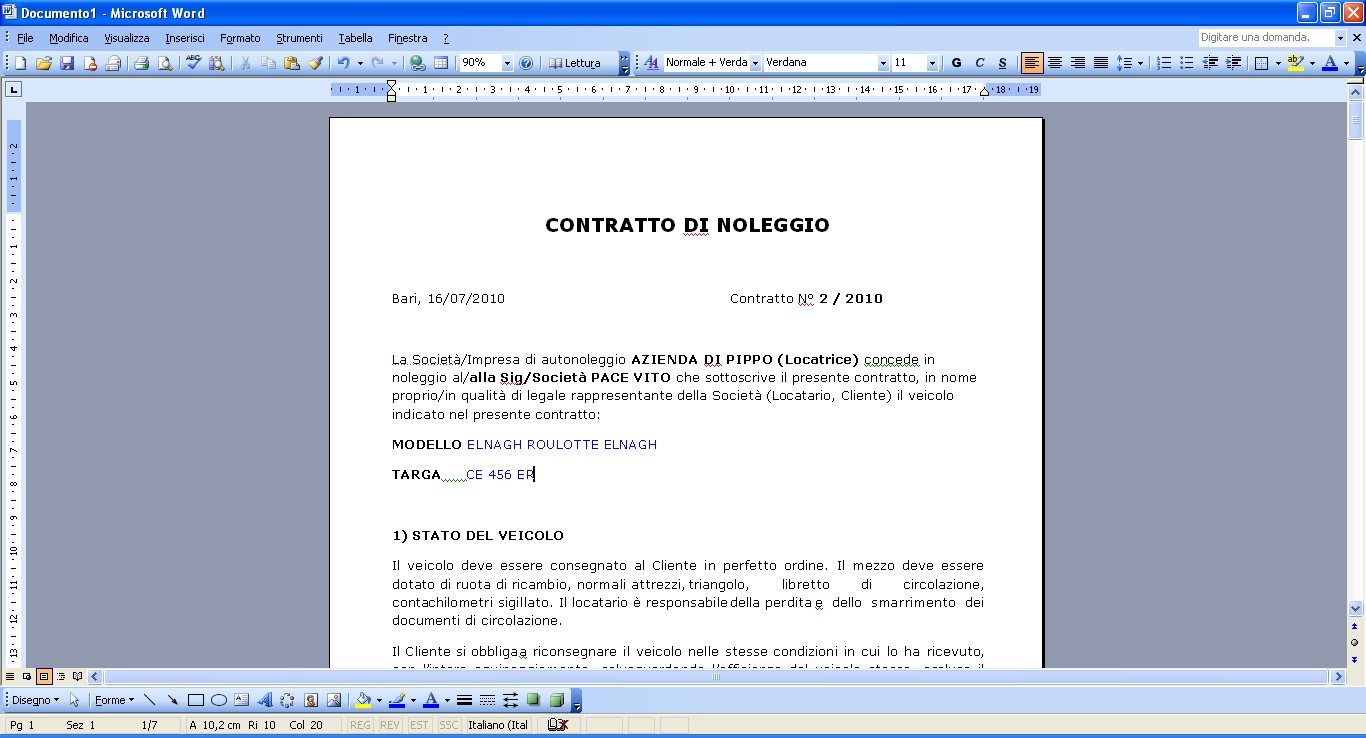The image size is (1366, 738).
Task: Run spelling and grammar check
Action: [193, 63]
